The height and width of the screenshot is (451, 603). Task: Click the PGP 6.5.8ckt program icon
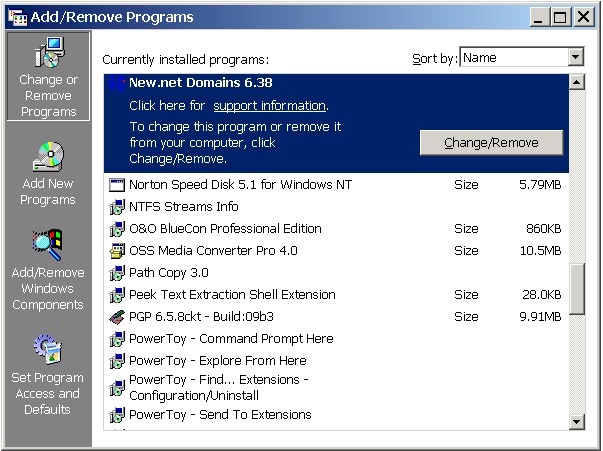pos(117,317)
